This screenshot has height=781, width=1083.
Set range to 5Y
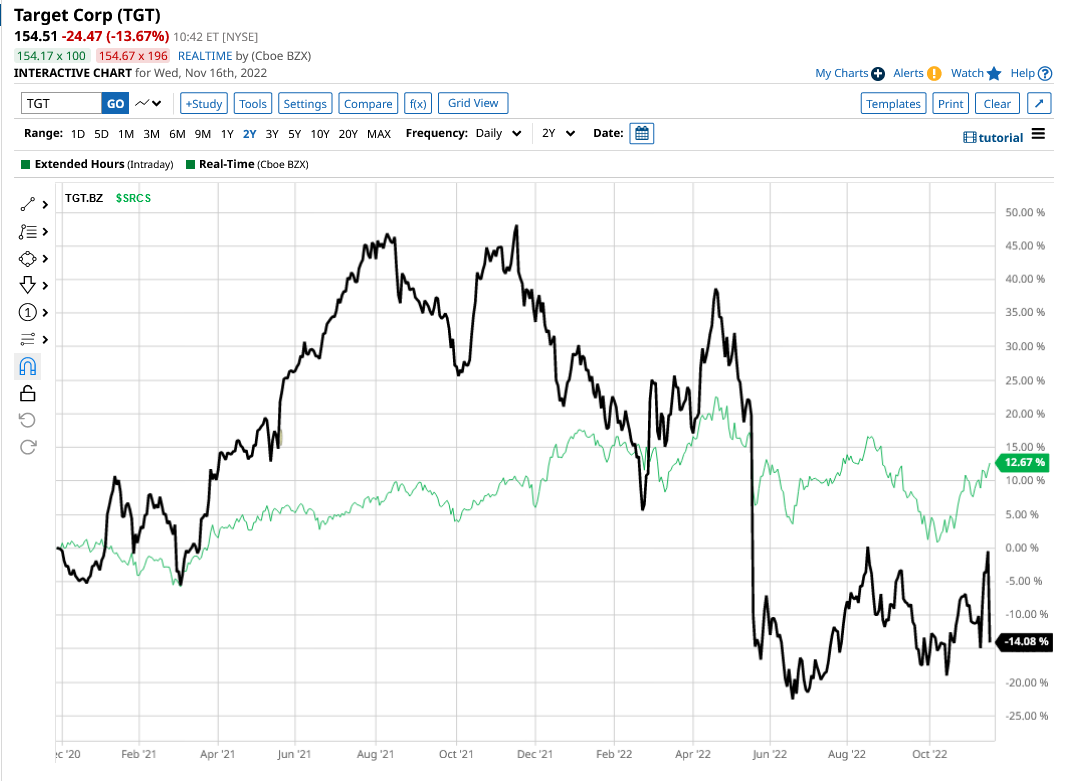pyautogui.click(x=295, y=134)
